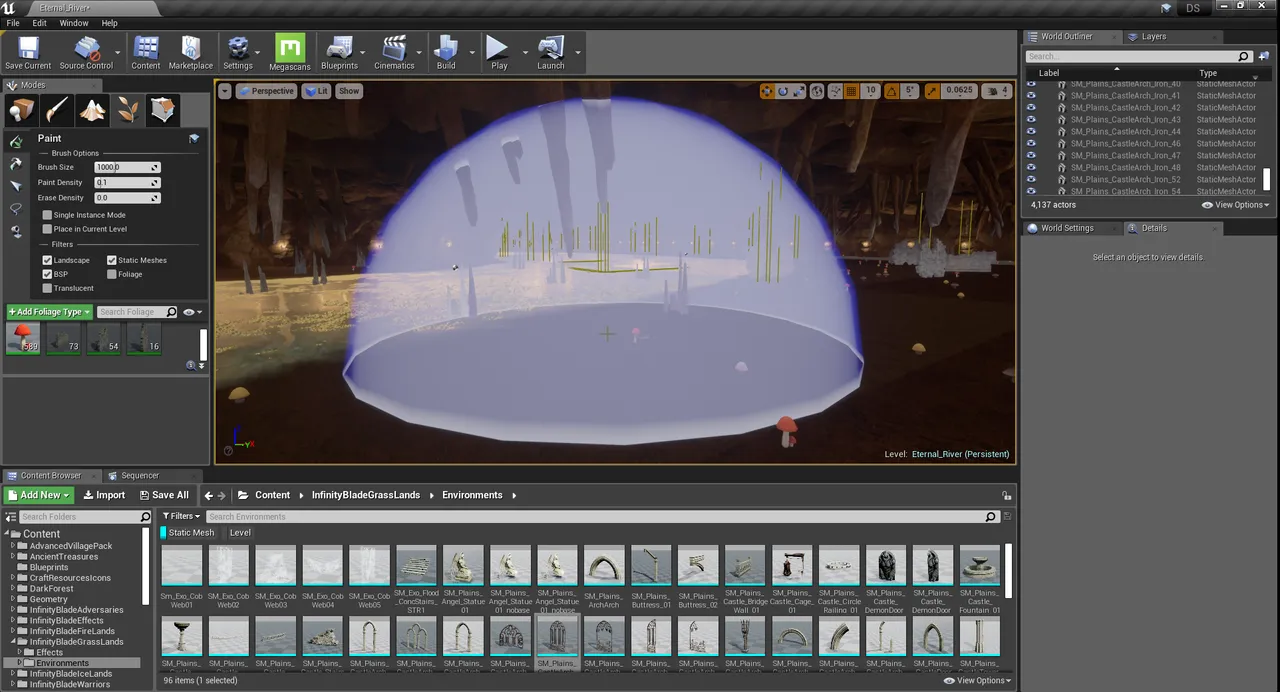Select the foliage Fill tool

16,231
